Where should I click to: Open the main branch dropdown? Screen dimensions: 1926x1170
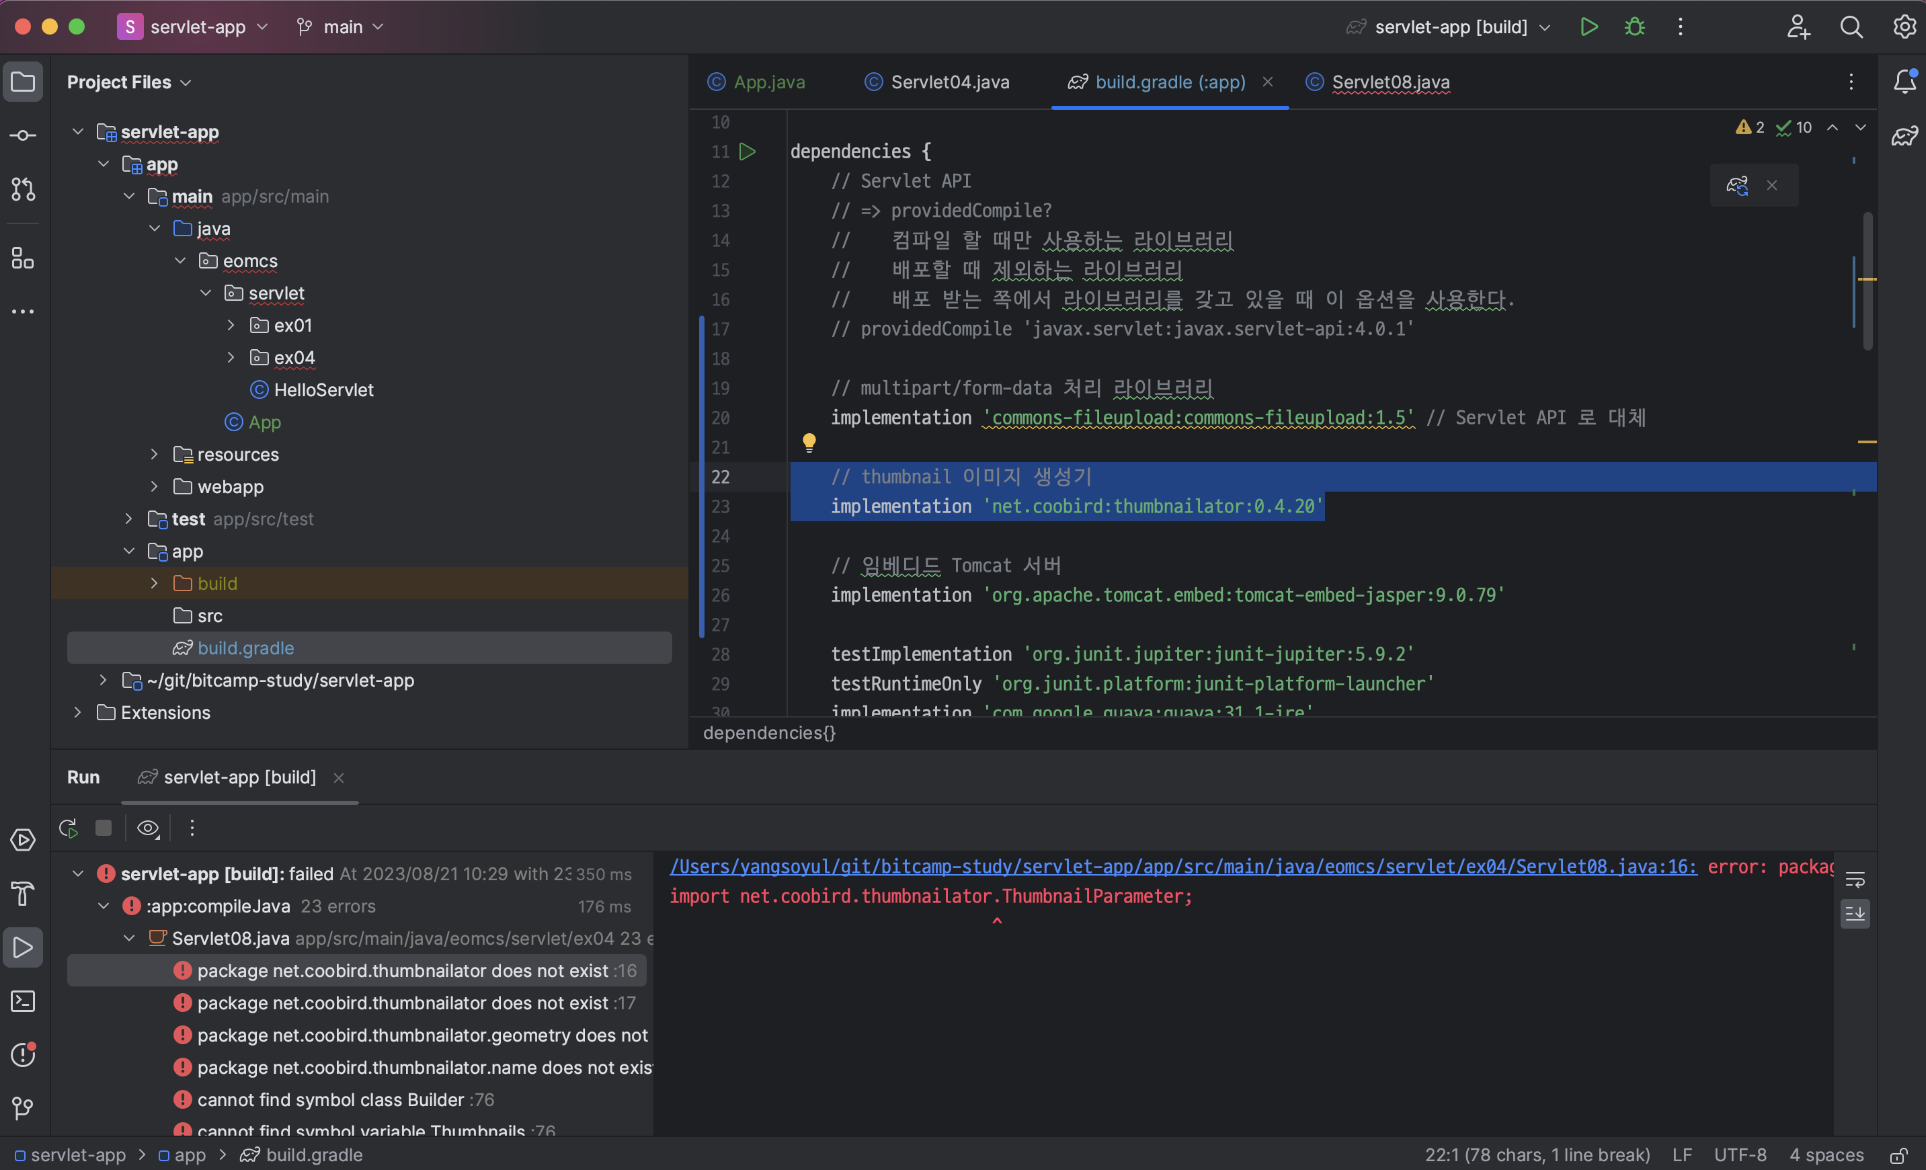[341, 27]
